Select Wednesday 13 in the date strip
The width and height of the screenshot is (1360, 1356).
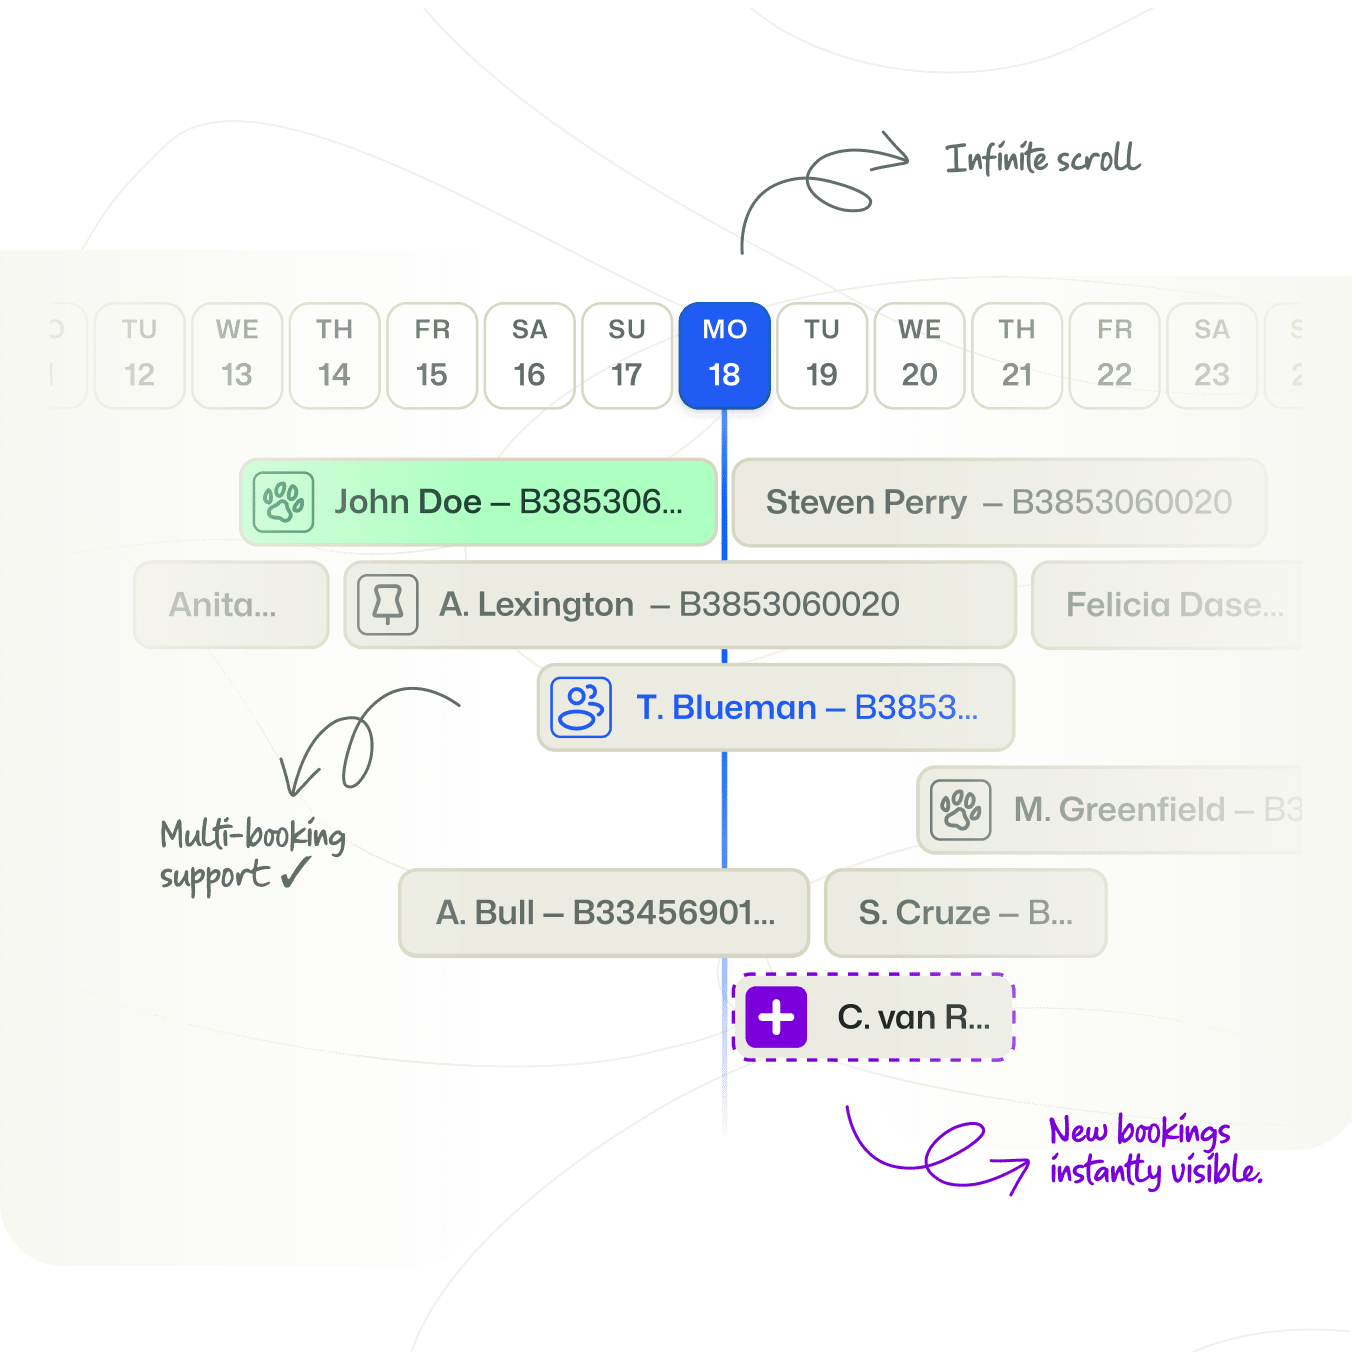(x=237, y=355)
